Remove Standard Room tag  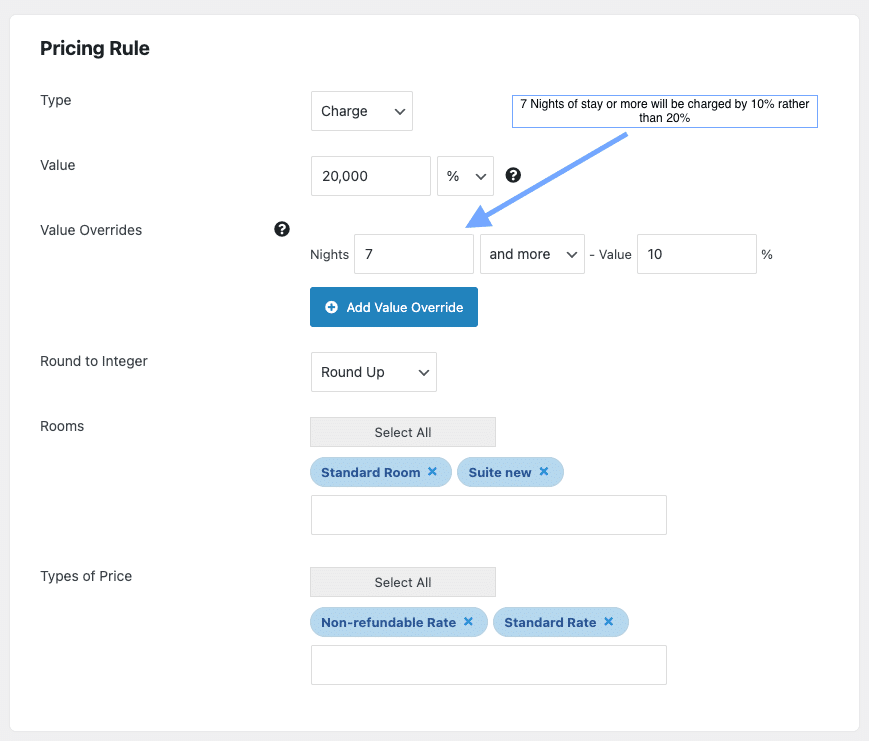pyautogui.click(x=432, y=472)
